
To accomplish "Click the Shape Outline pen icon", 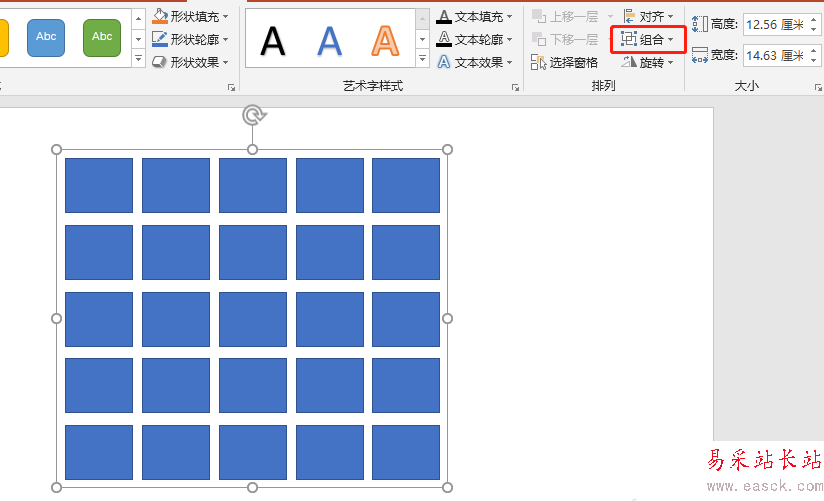I will 160,39.
